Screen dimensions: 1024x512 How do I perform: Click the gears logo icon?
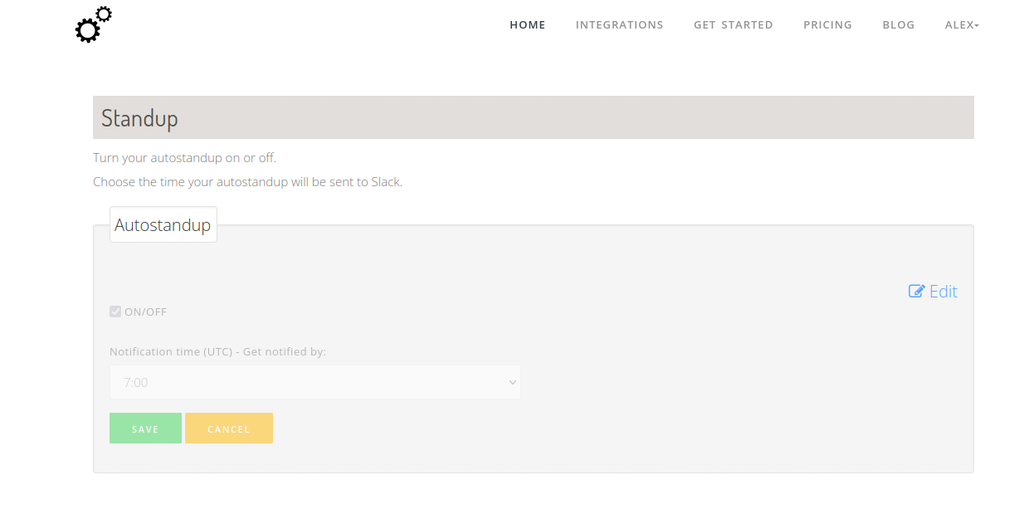pyautogui.click(x=93, y=24)
